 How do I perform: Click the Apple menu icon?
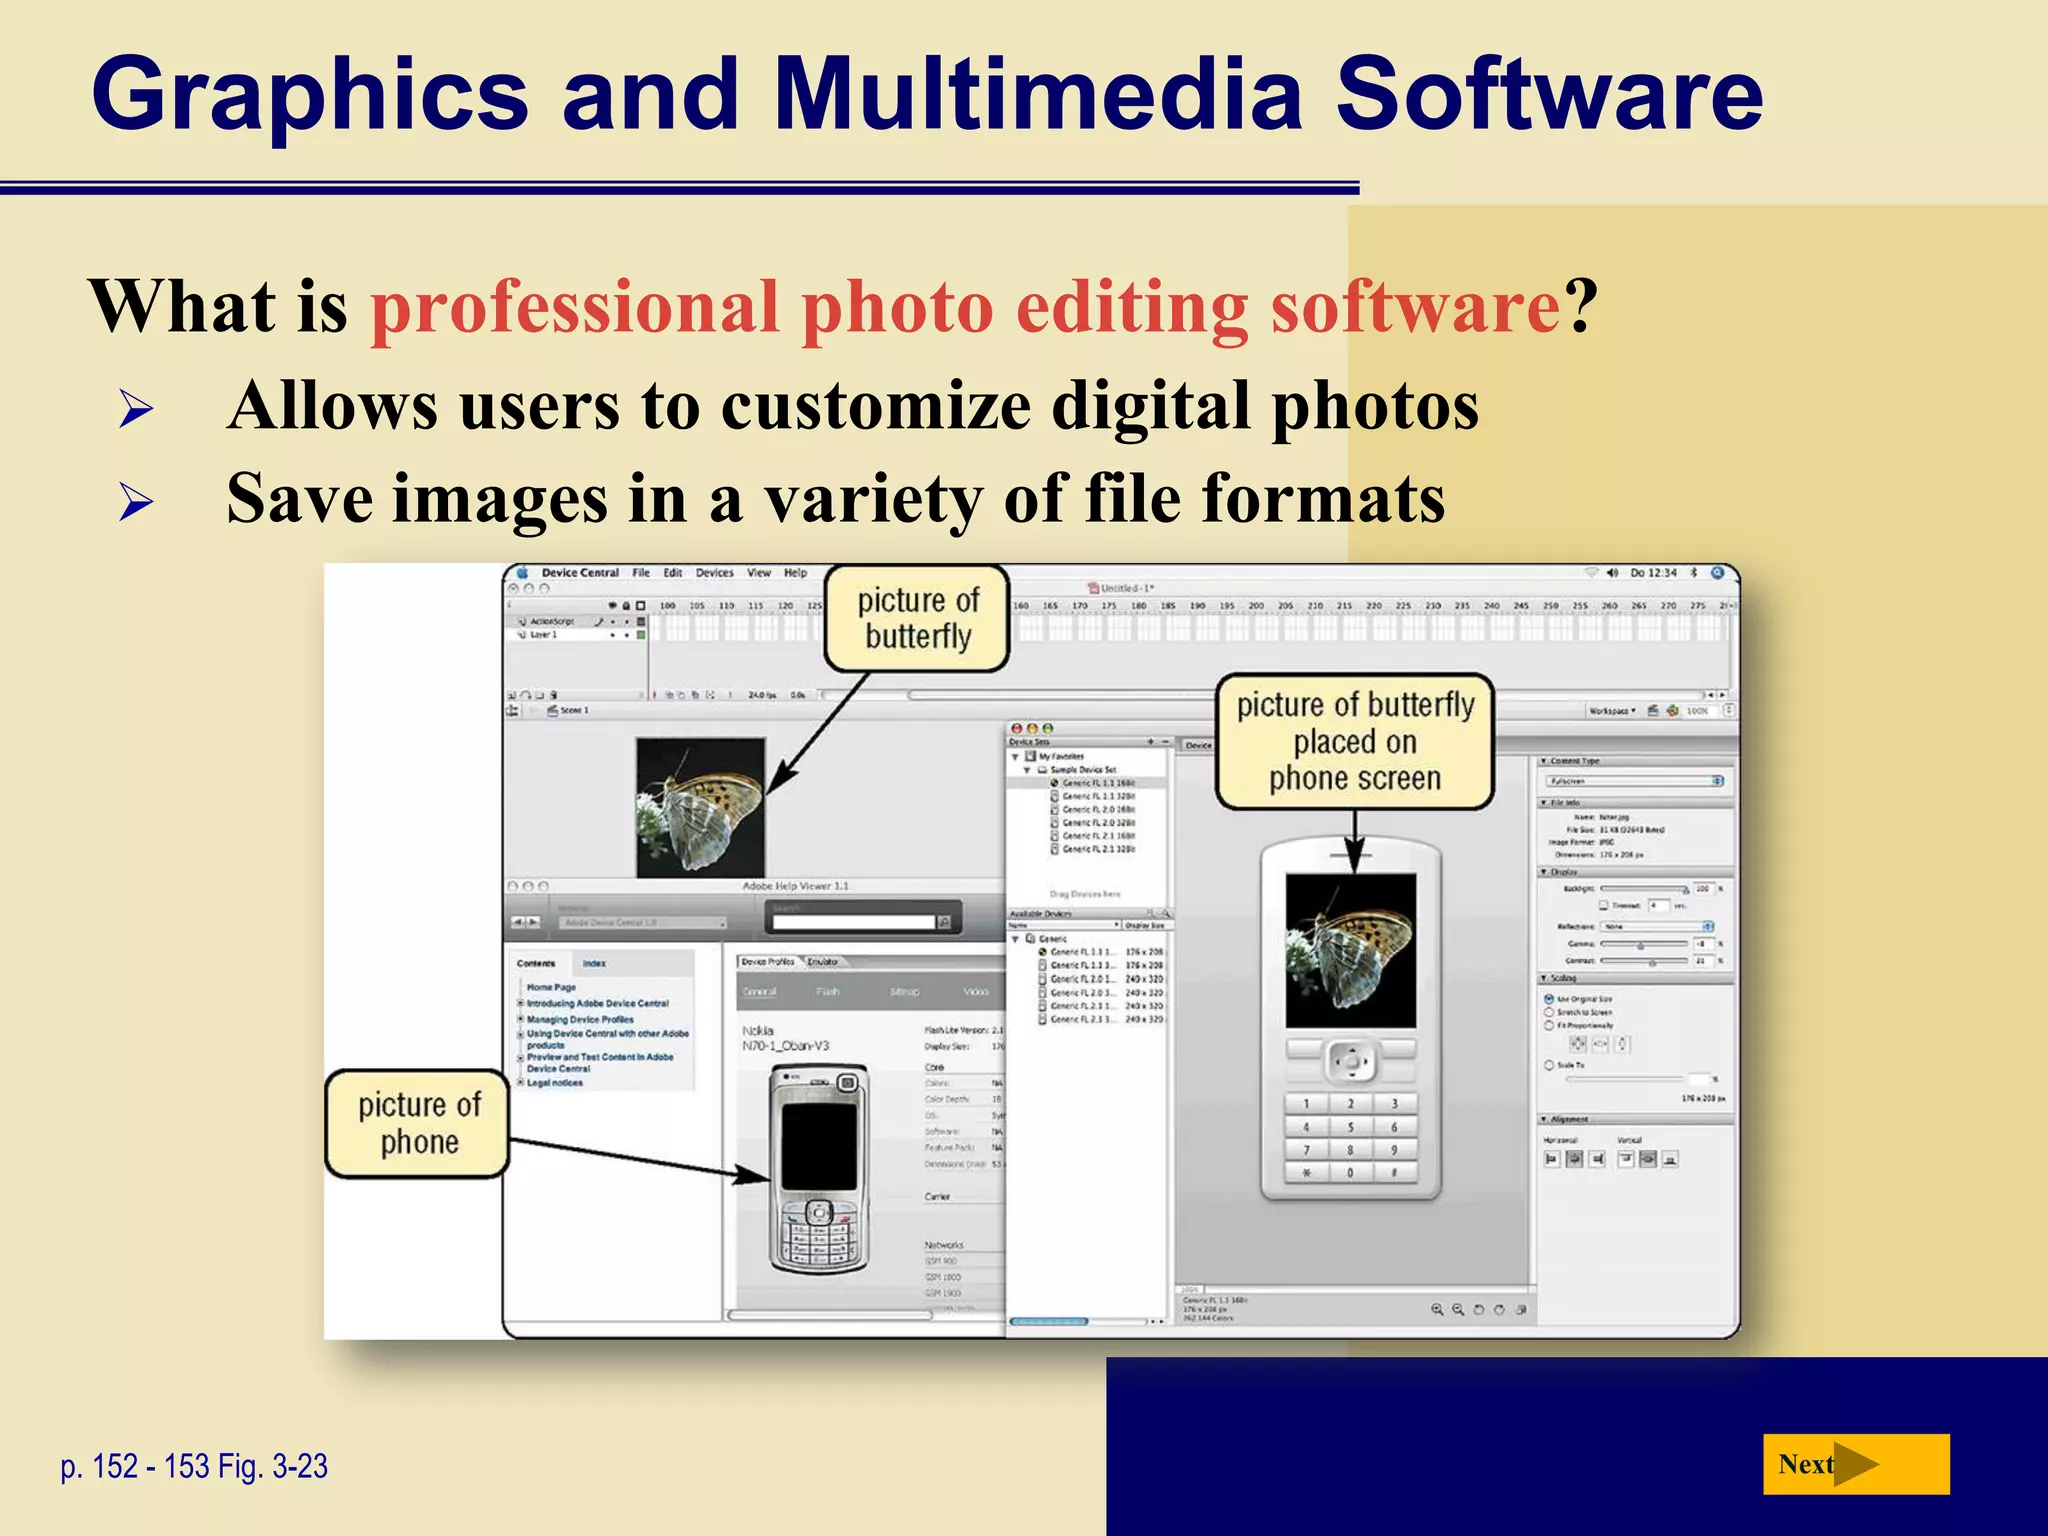click(522, 573)
